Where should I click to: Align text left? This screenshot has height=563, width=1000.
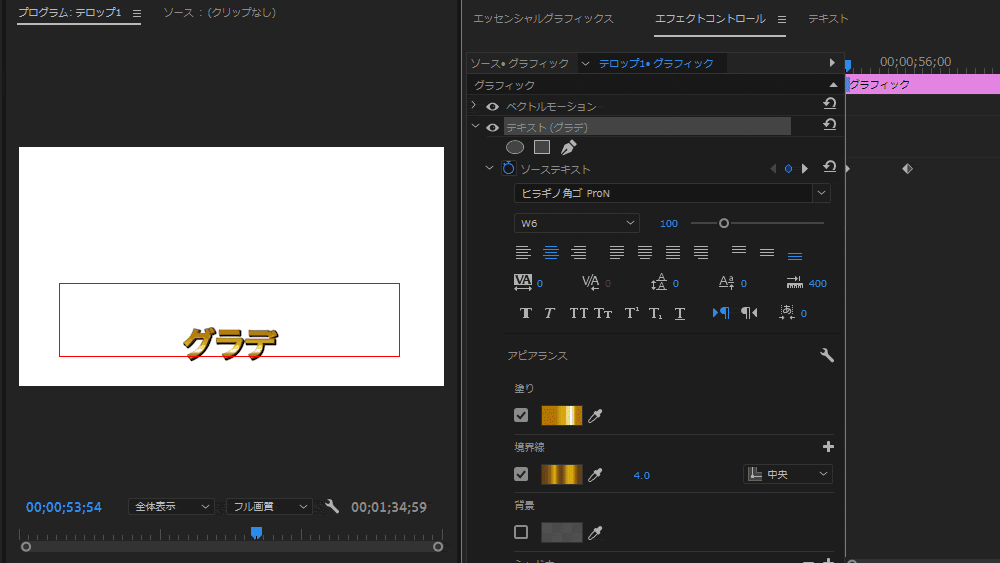(x=523, y=253)
